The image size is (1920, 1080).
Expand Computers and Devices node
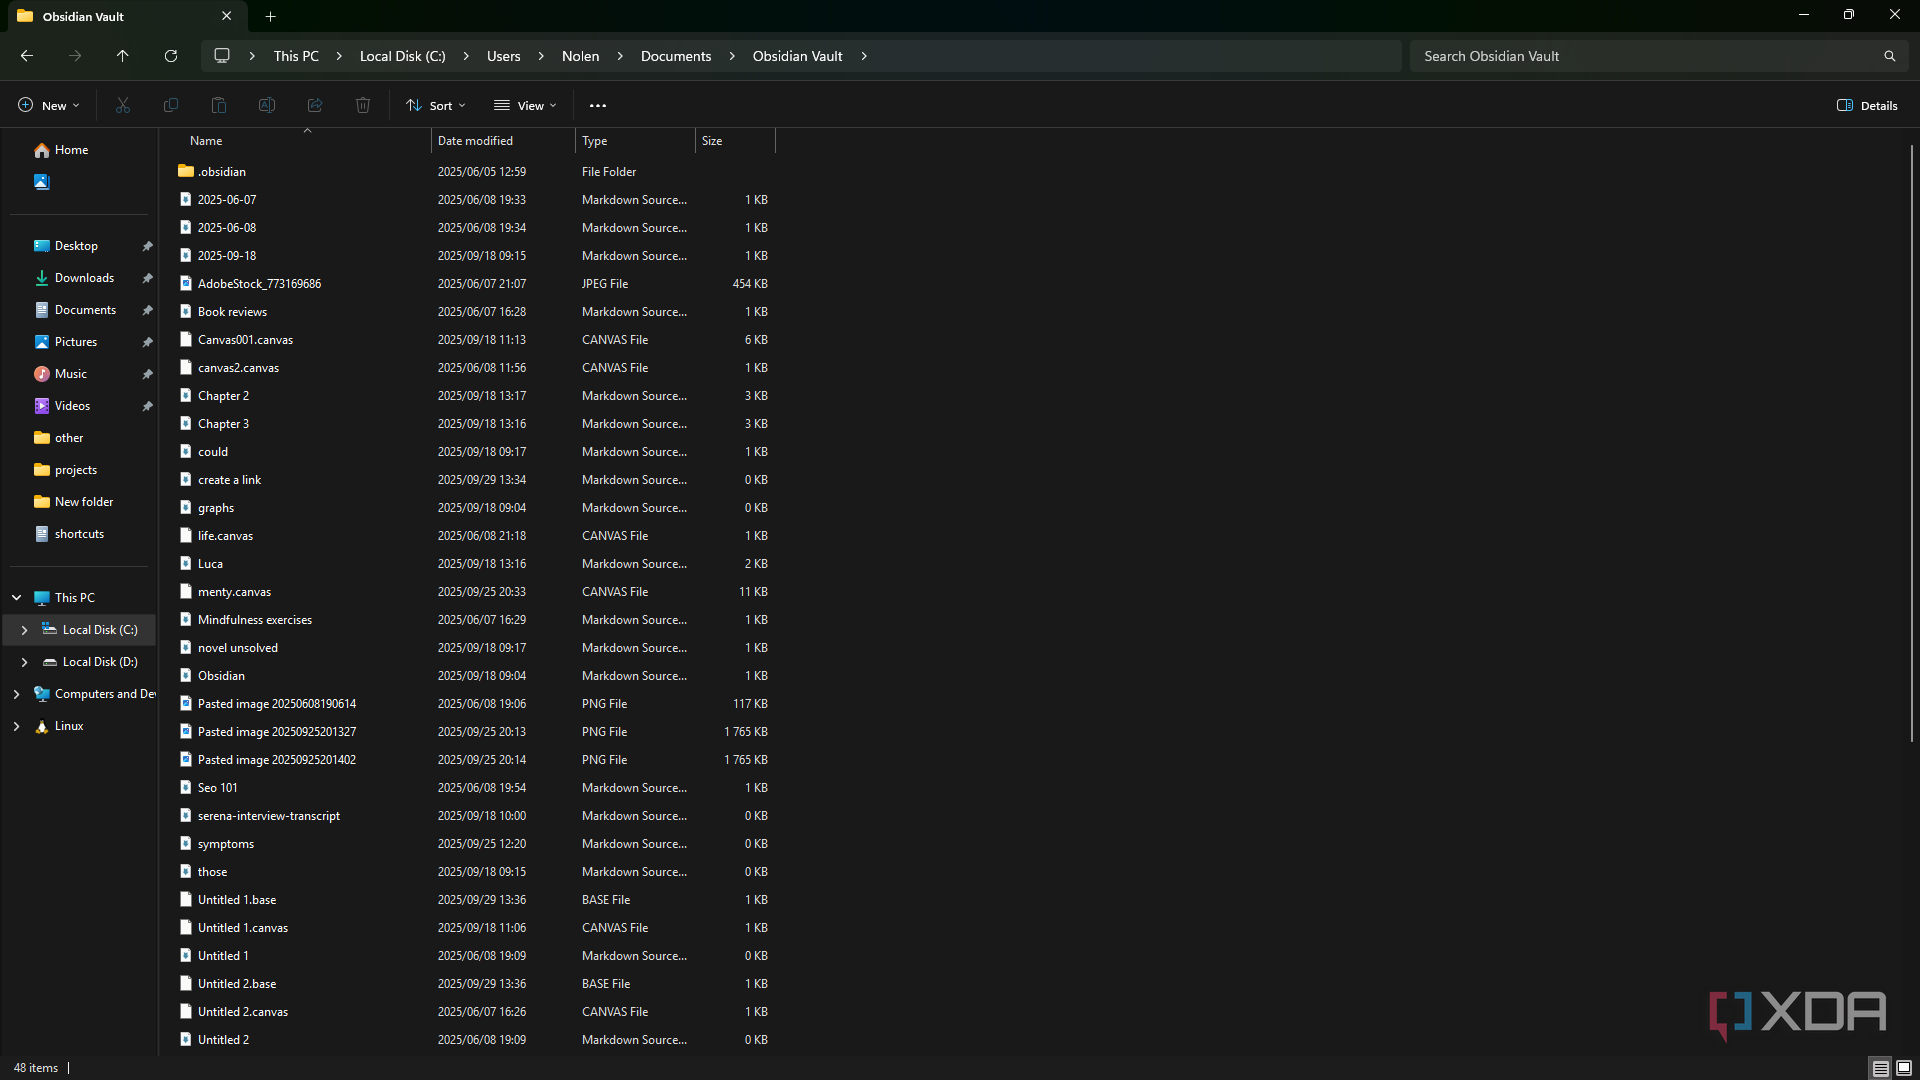[x=16, y=694]
